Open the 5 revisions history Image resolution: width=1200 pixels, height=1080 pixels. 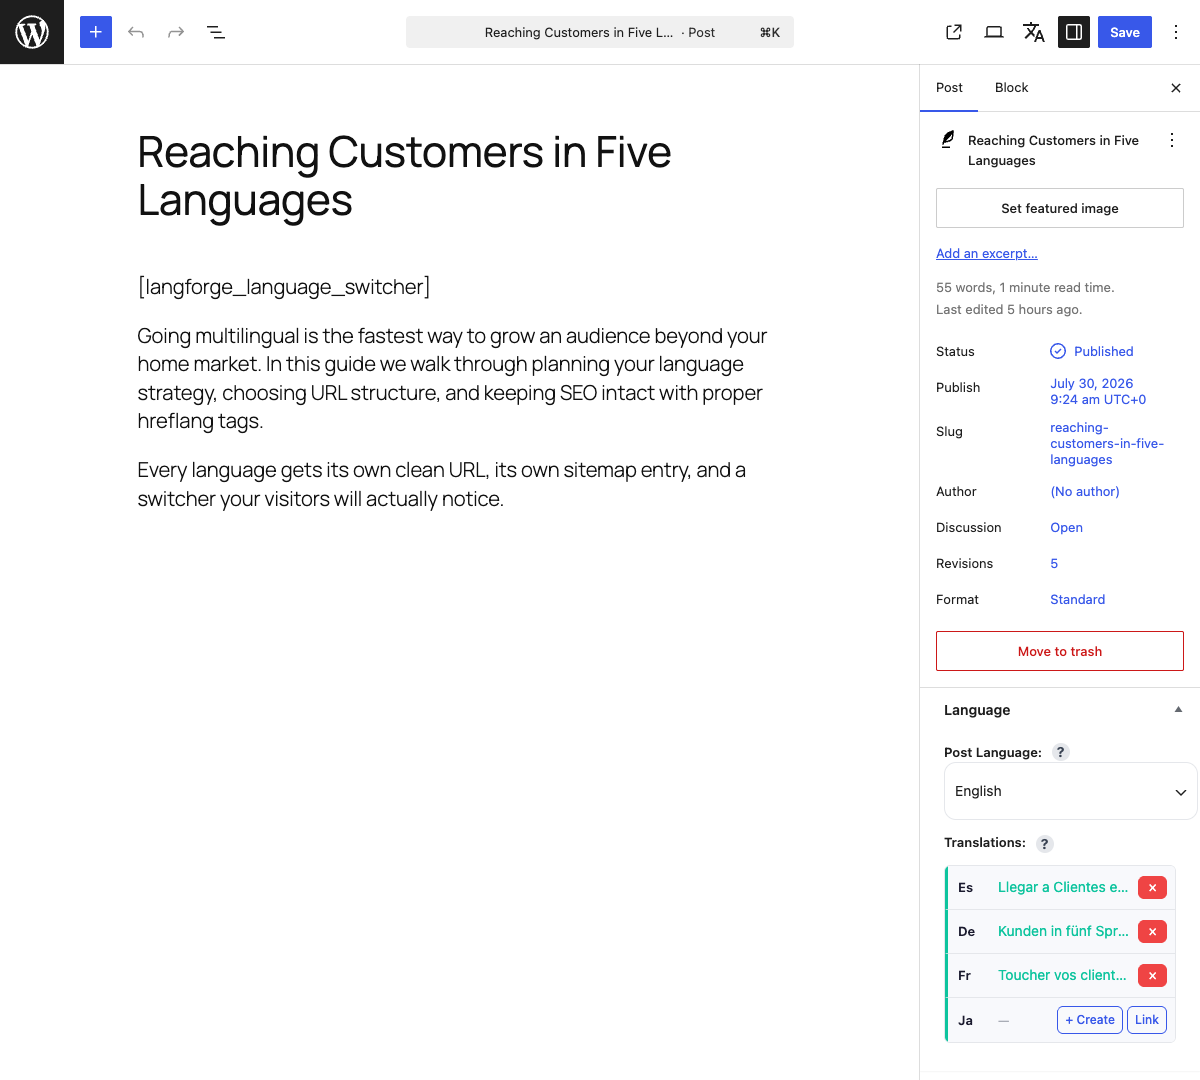1054,563
